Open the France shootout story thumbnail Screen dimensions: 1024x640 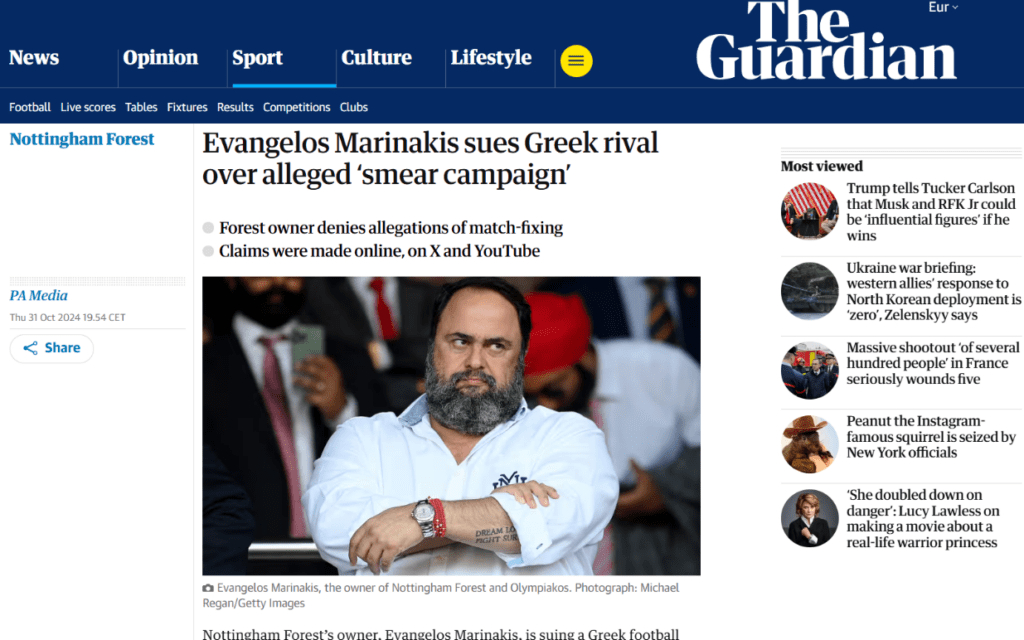pos(809,370)
